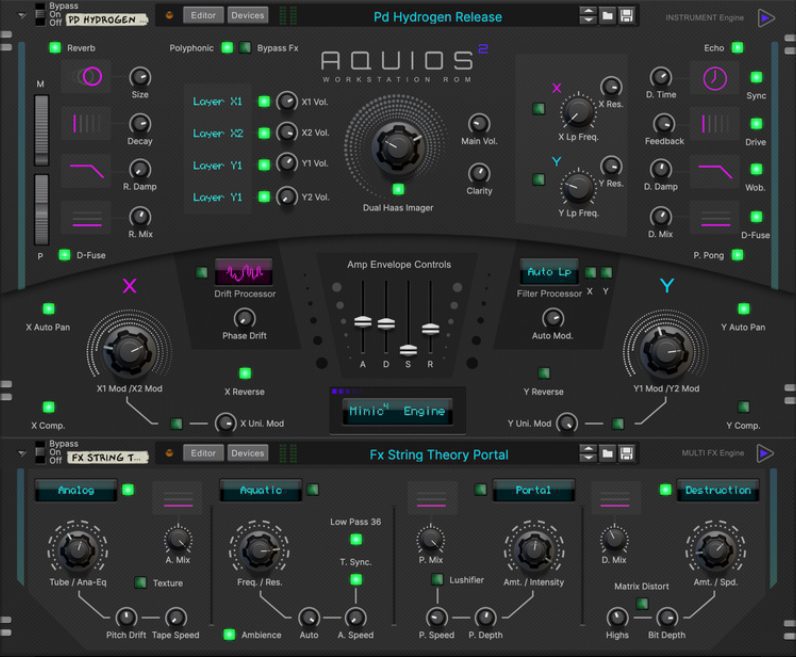Click the Sustain (S) envelope slider

[x=408, y=350]
